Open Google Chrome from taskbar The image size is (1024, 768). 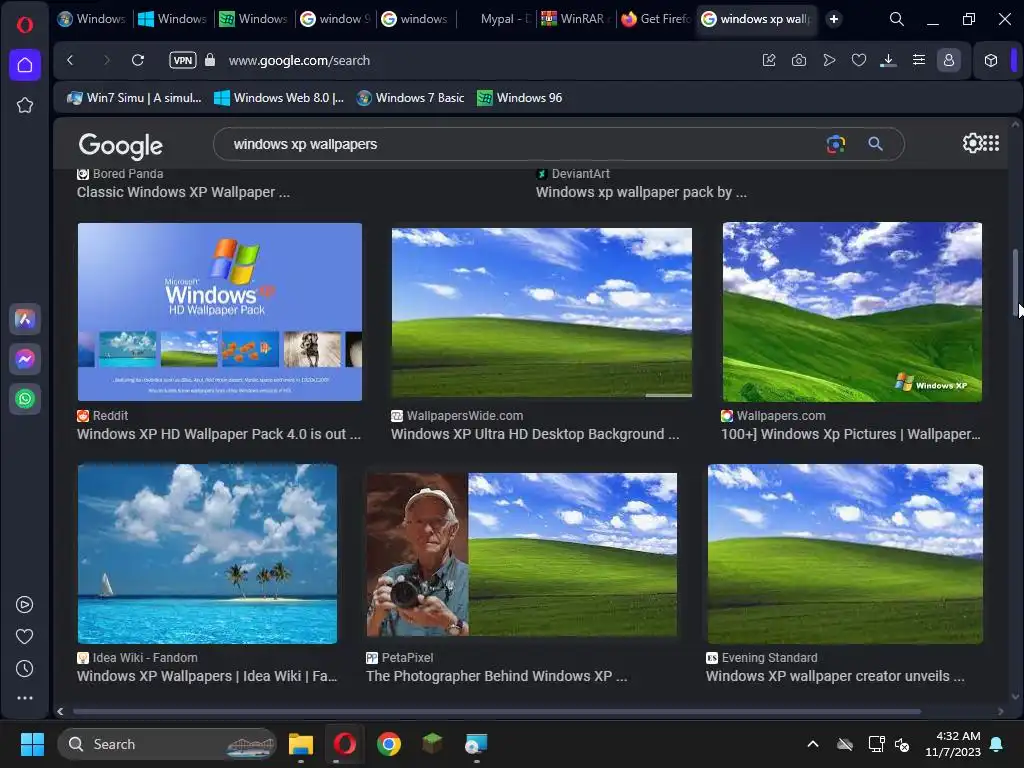pos(389,744)
